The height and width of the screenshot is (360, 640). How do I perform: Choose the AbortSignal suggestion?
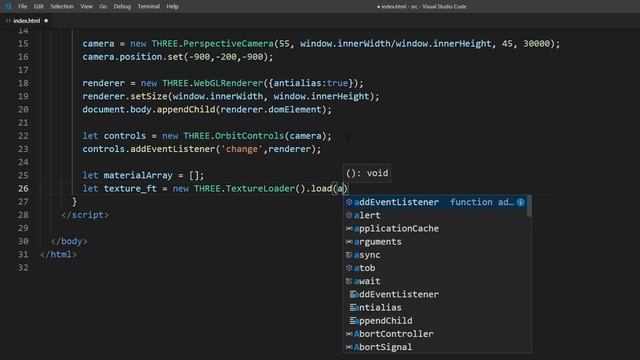[435, 347]
